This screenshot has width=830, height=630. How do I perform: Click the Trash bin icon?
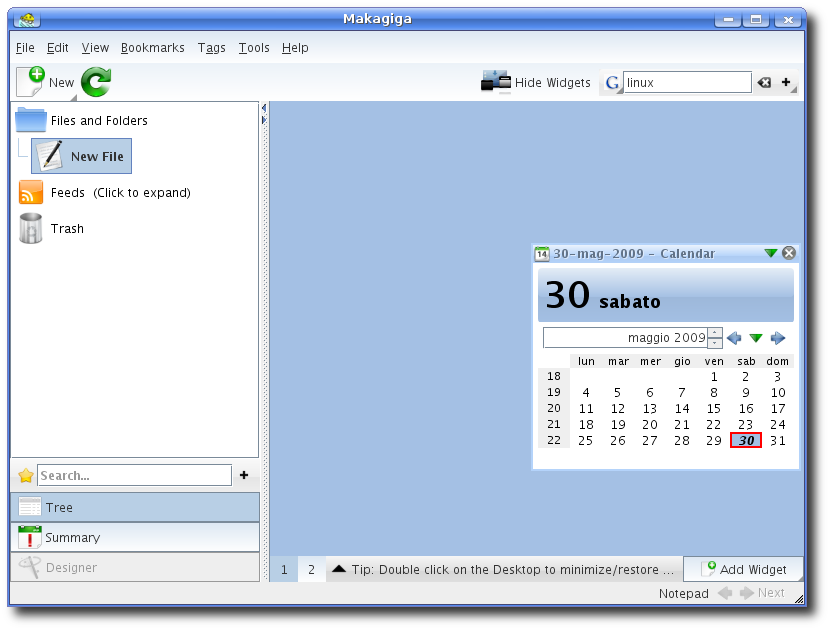(x=31, y=228)
